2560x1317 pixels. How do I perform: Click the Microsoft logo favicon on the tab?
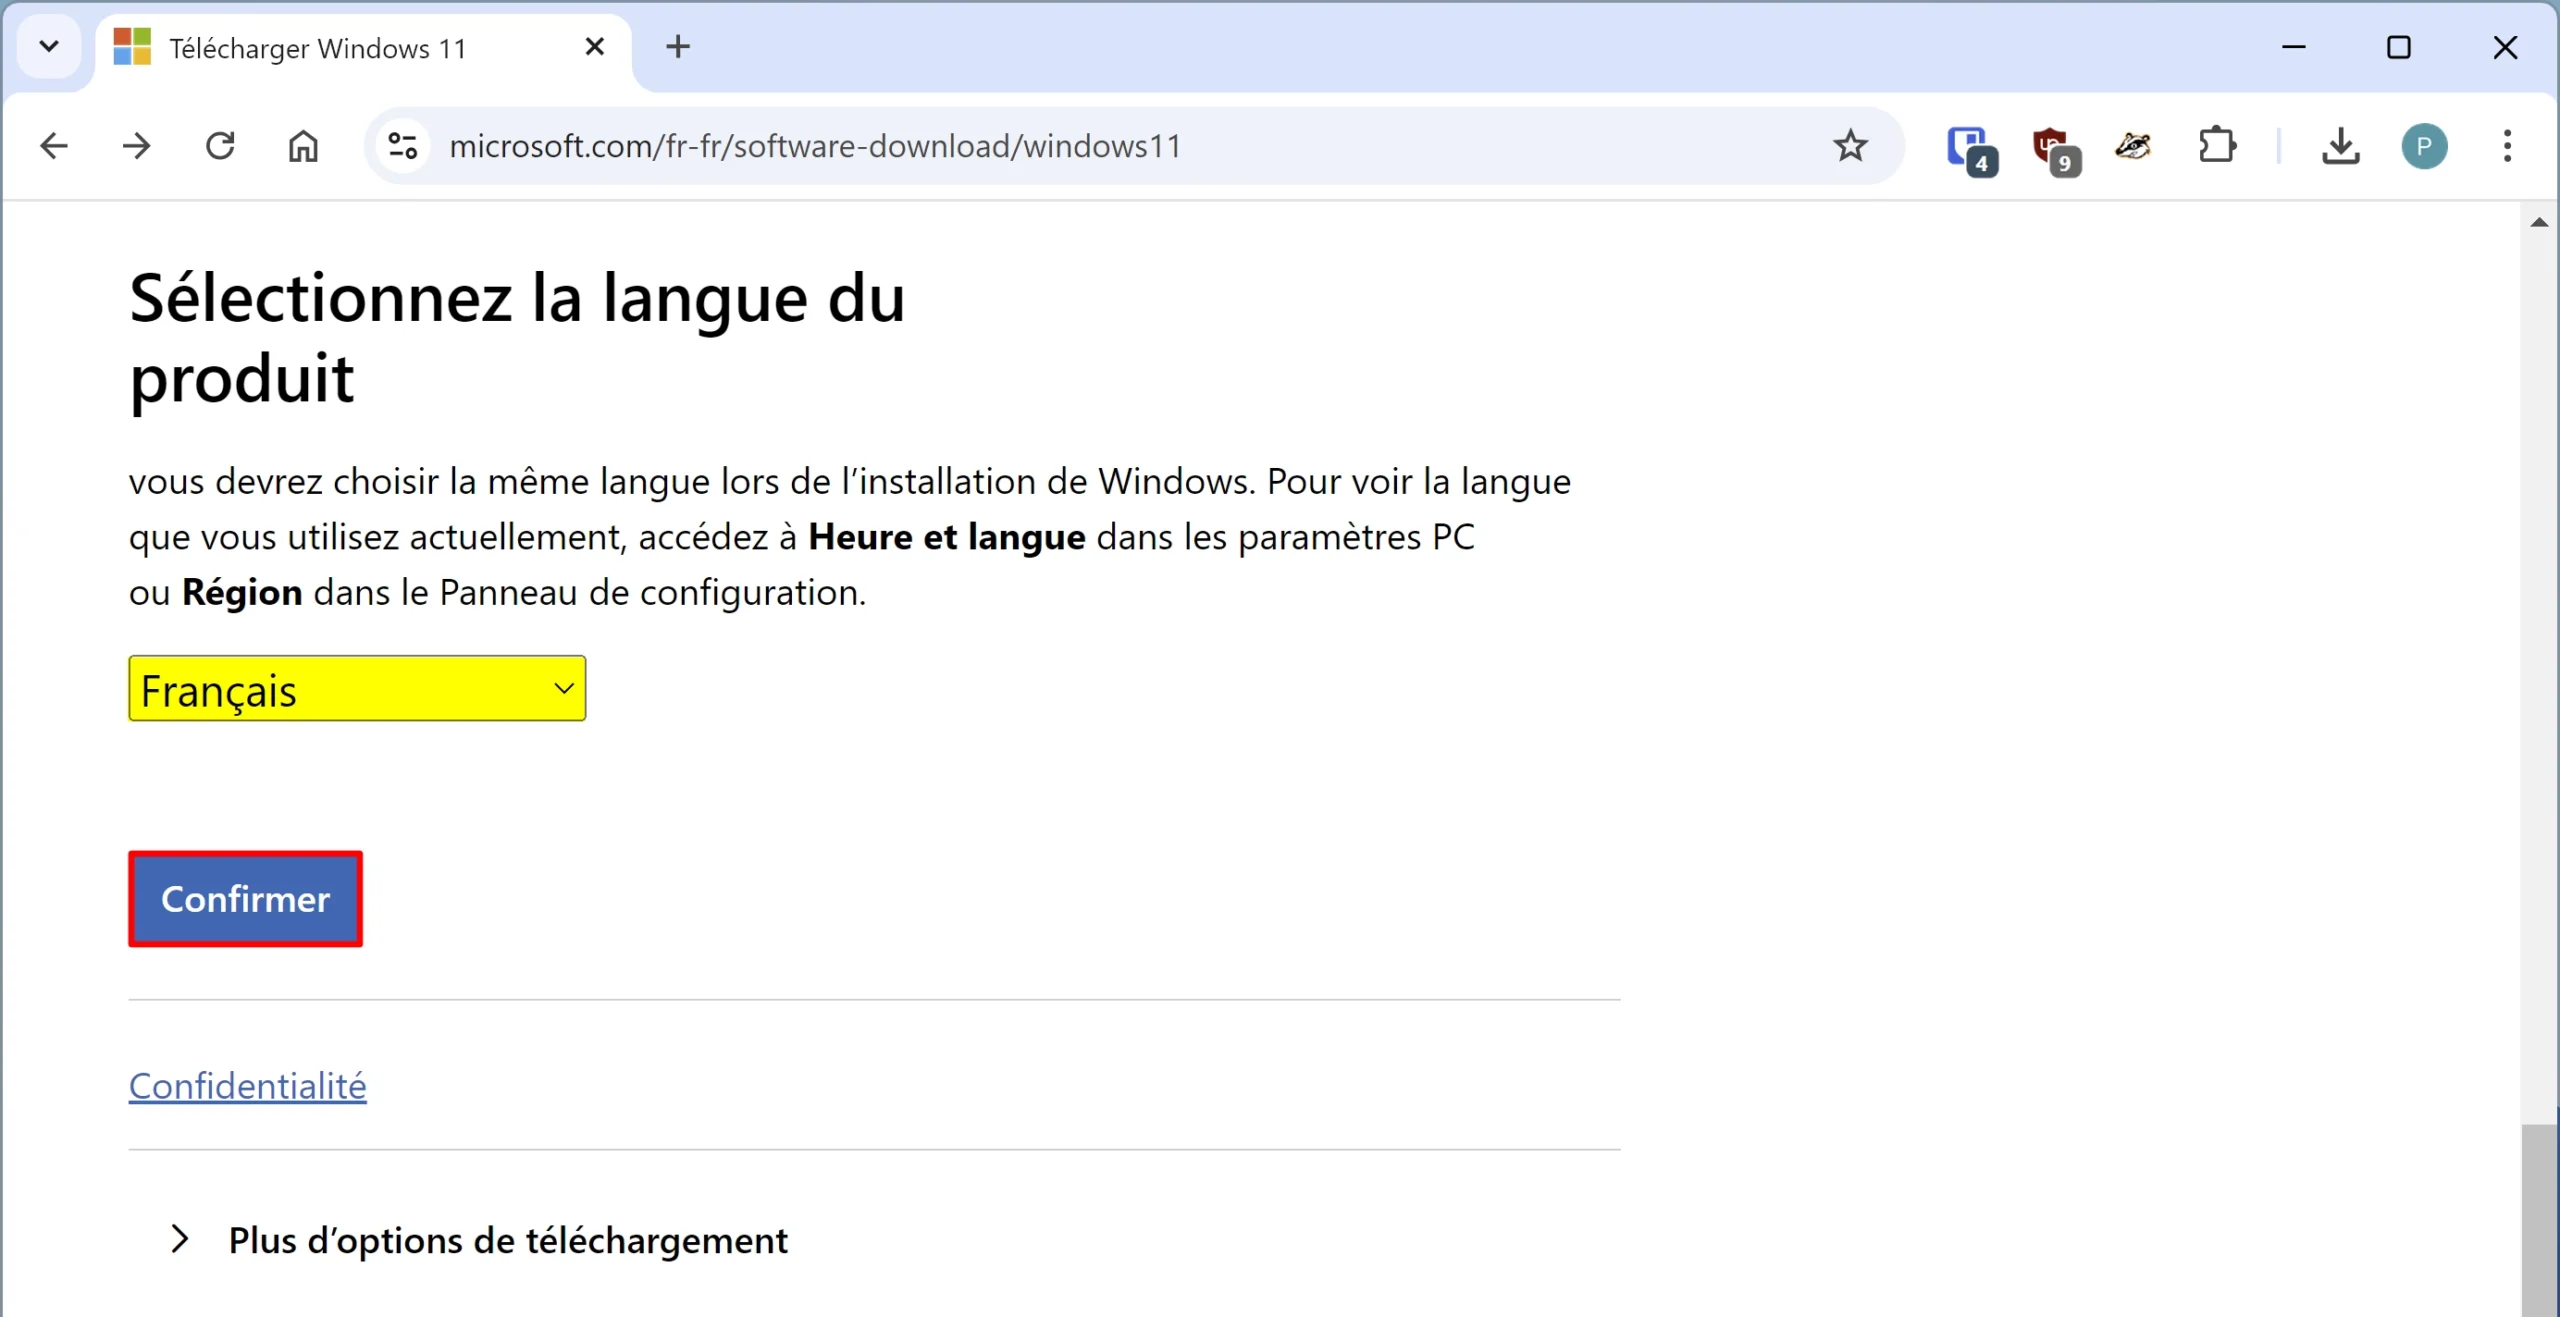[x=132, y=47]
